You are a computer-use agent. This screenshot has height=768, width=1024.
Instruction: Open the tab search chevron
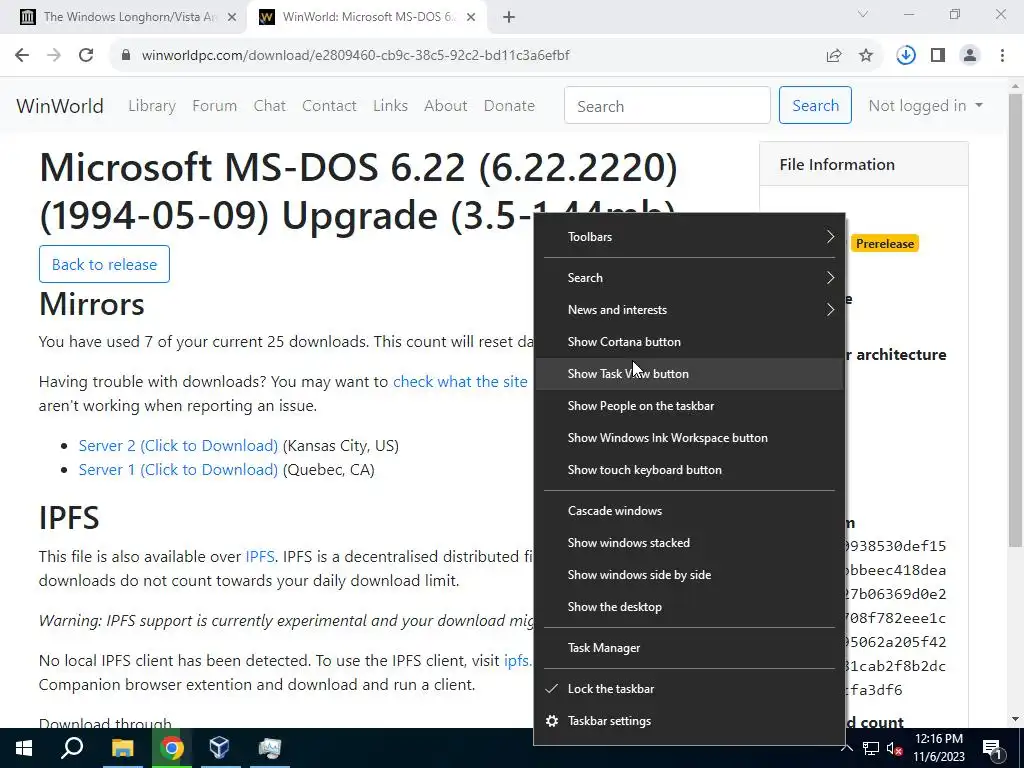(x=863, y=14)
